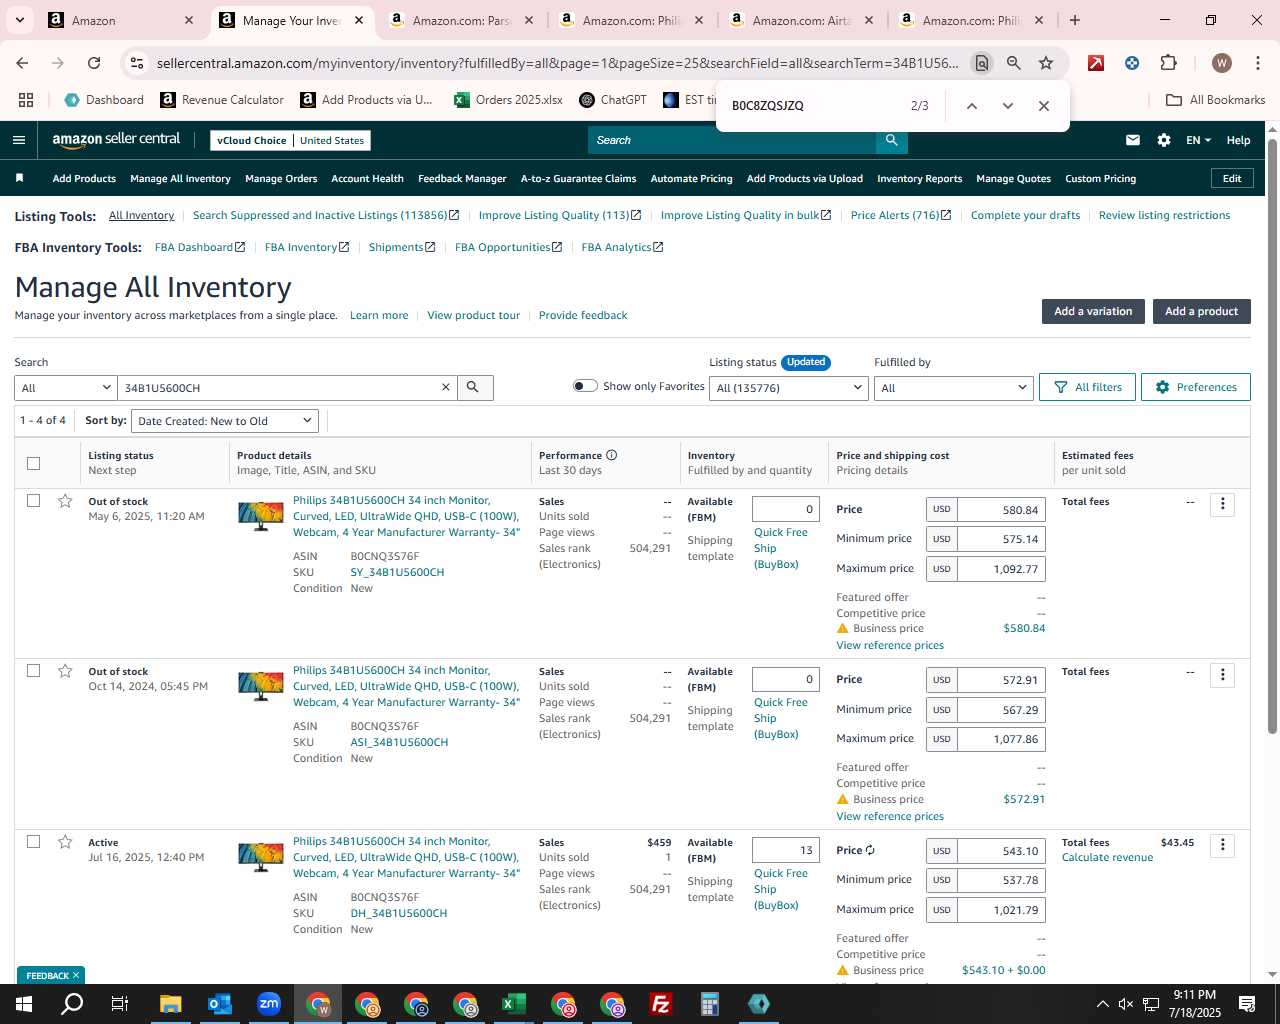Open FileZilla from the taskbar

pyautogui.click(x=661, y=1004)
